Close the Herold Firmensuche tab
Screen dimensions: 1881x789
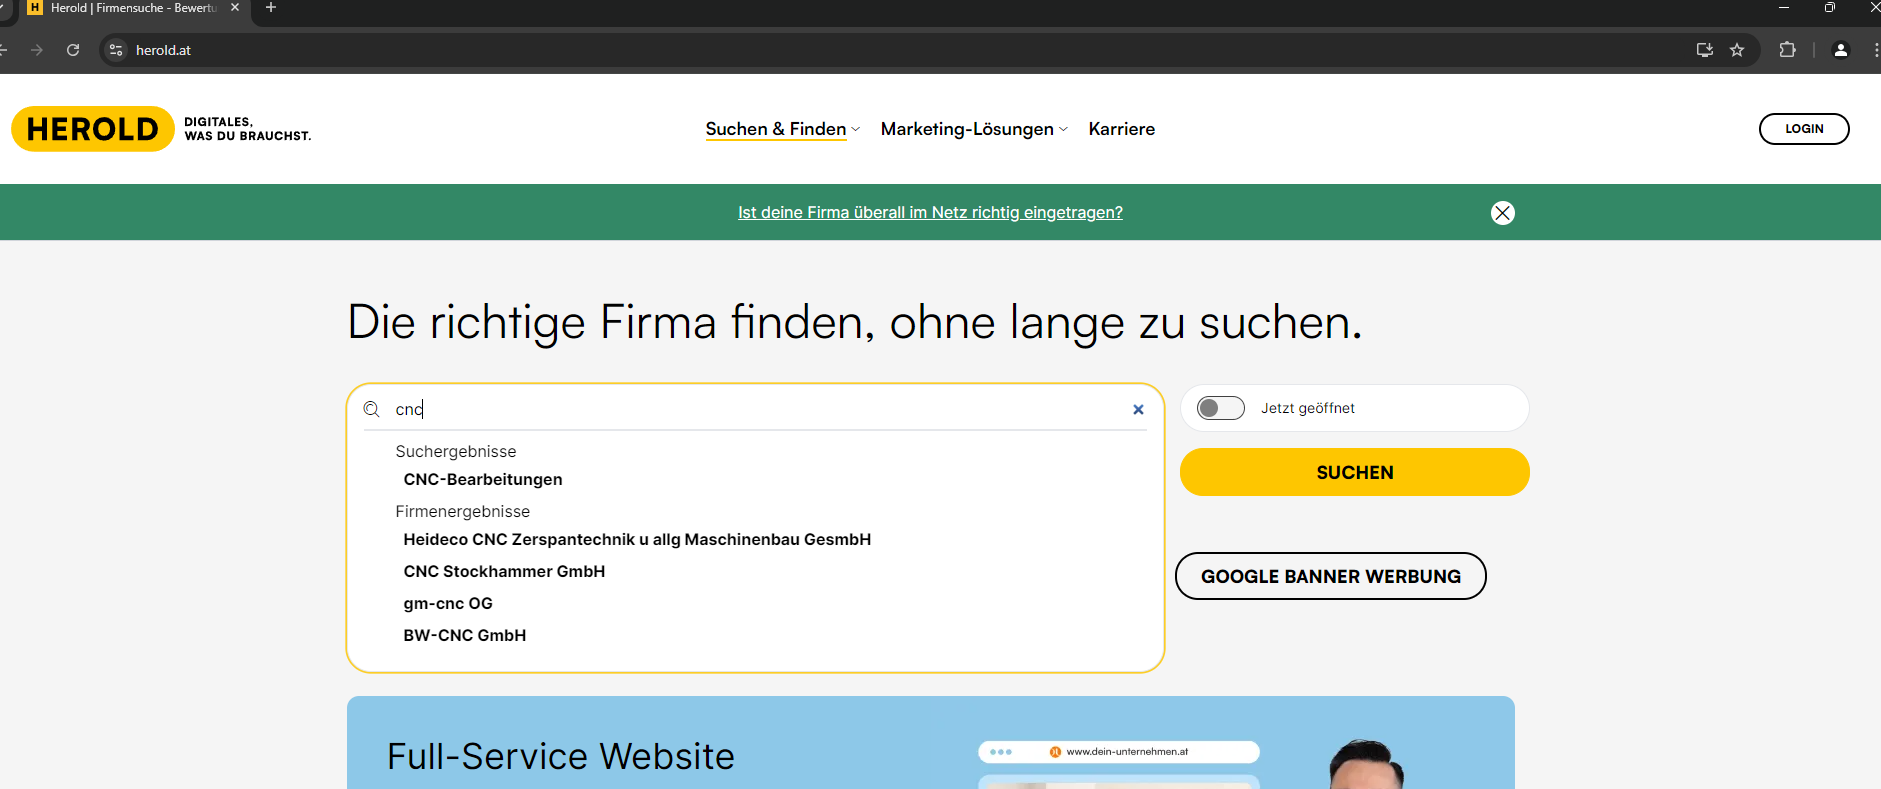coord(235,8)
